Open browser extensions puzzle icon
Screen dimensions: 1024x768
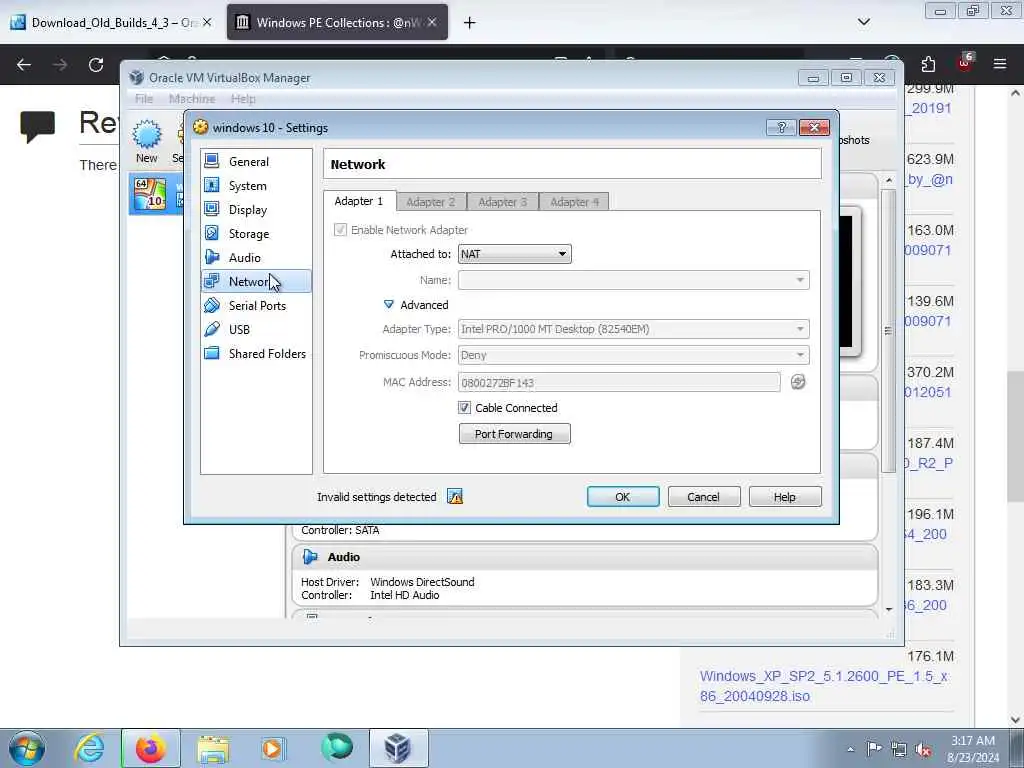(x=928, y=64)
